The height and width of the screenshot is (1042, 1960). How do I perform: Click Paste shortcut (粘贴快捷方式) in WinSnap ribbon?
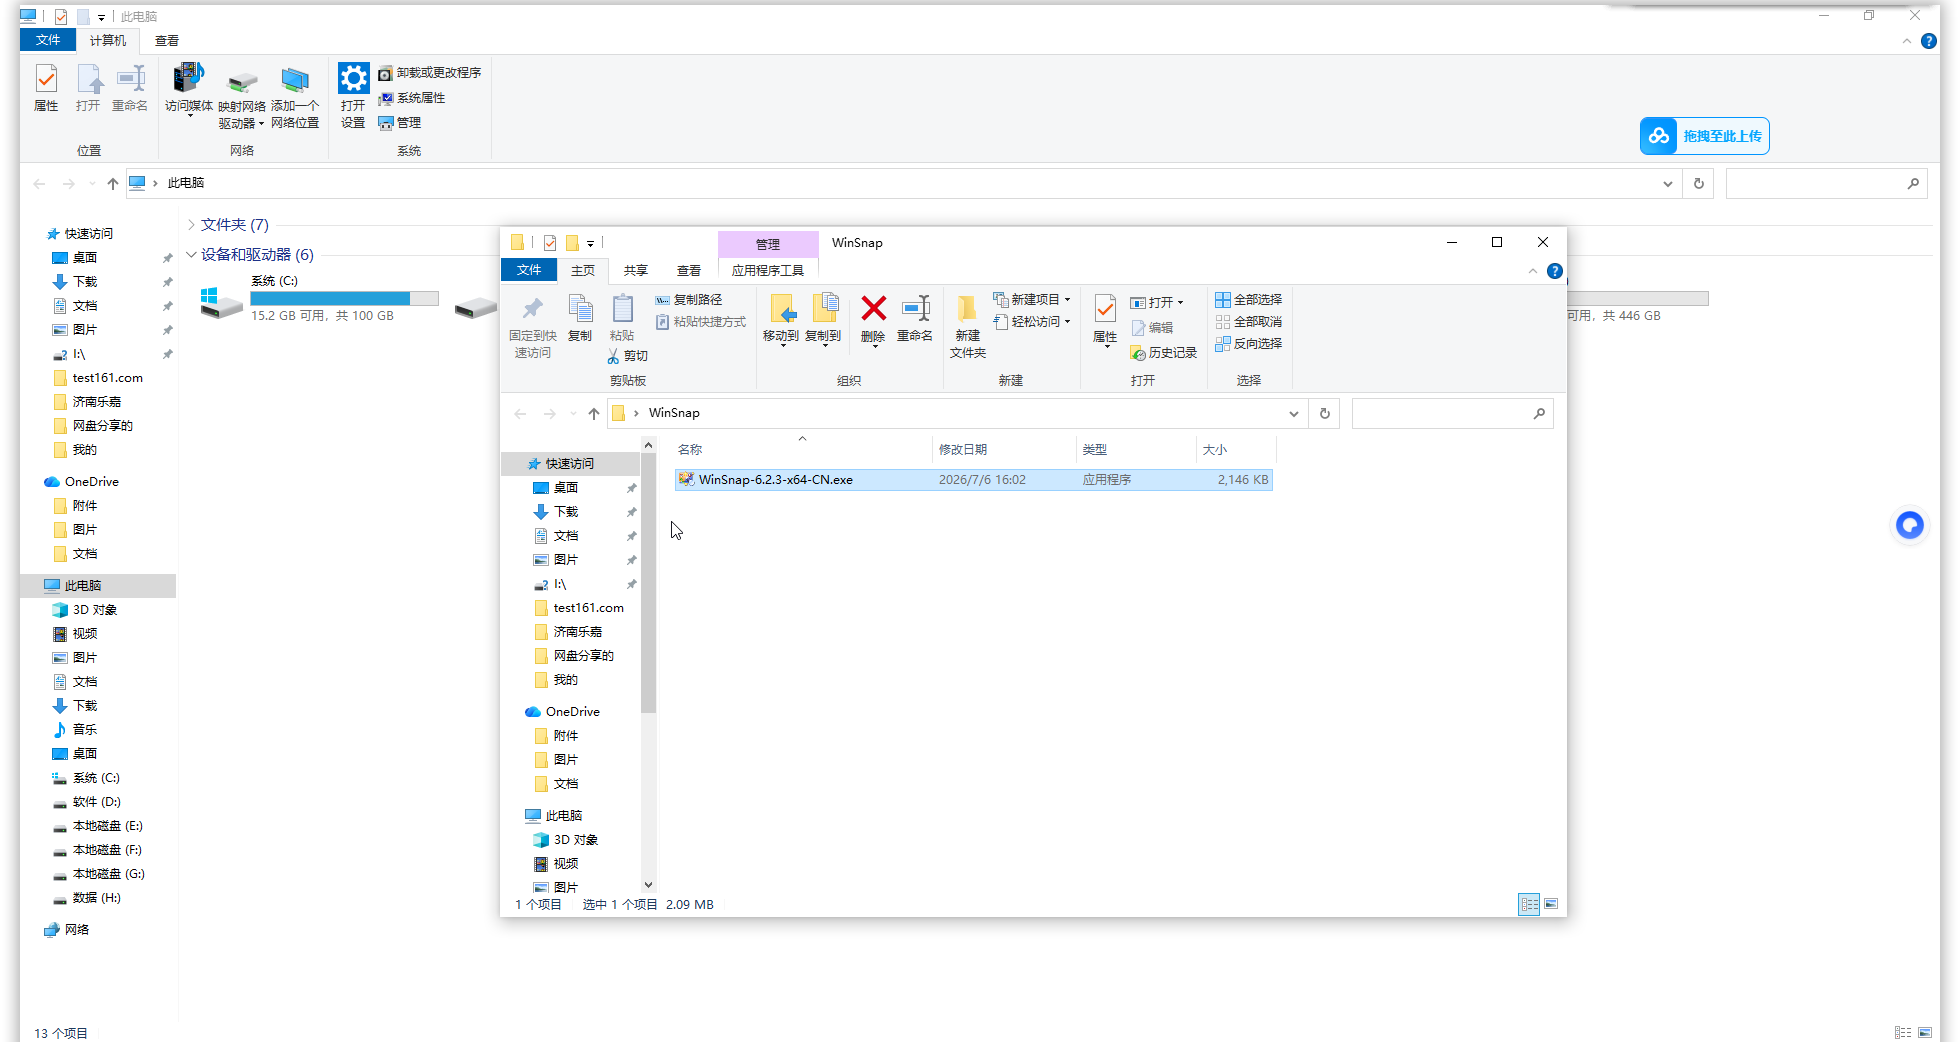pyautogui.click(x=701, y=322)
